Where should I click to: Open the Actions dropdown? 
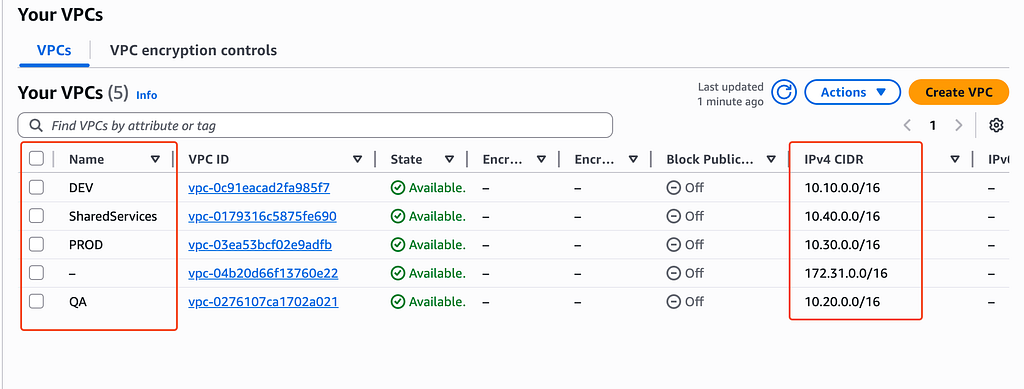pos(852,93)
